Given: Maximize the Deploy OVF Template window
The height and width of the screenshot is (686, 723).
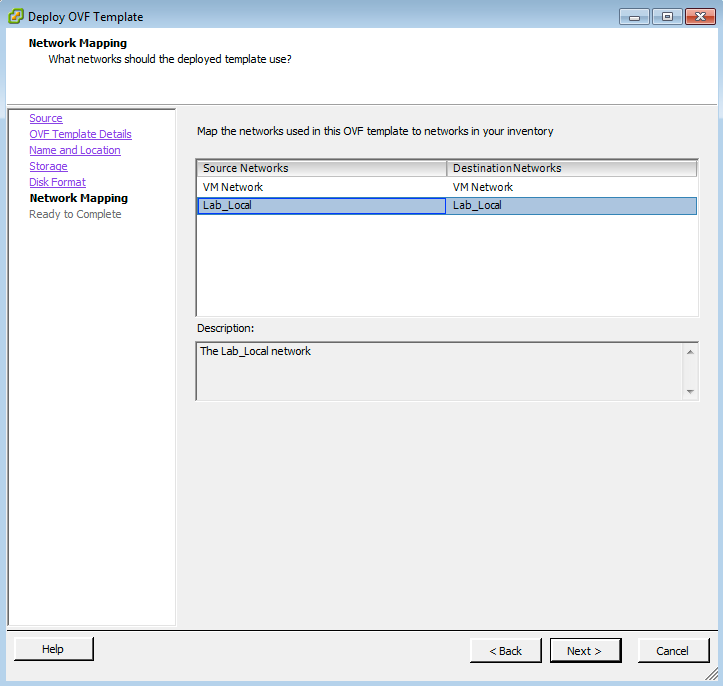Looking at the screenshot, I should 667,17.
